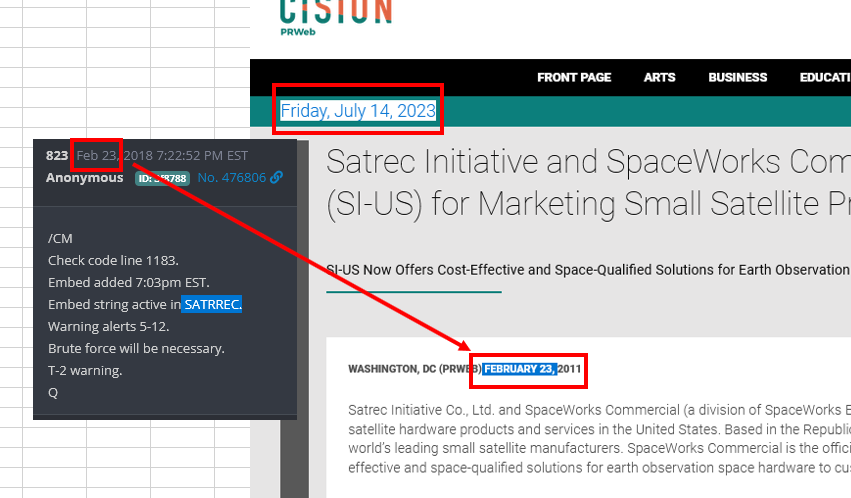Viewport: 851px width, 498px height.
Task: Click the SI-US Now Offers subheadline
Action: click(588, 270)
